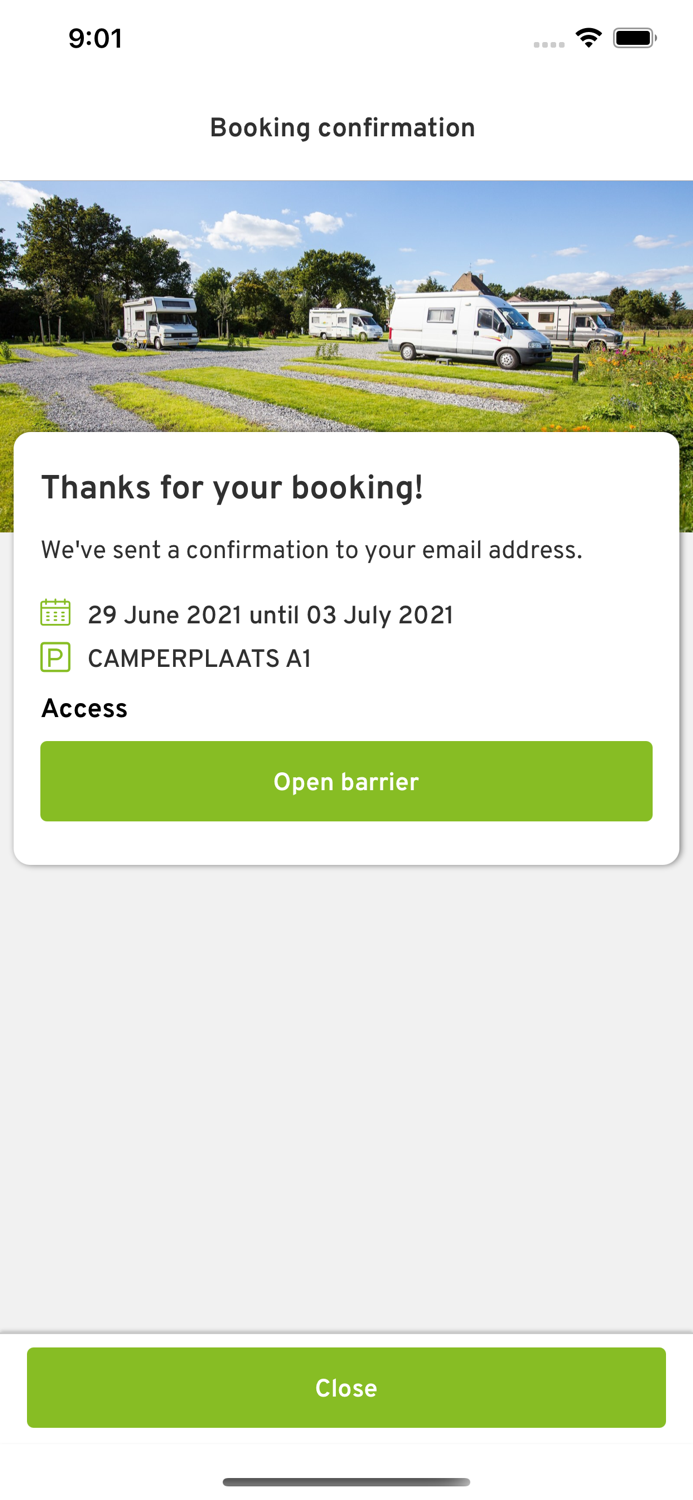This screenshot has width=693, height=1500.
Task: Click the Thanks for your booking heading
Action: click(x=232, y=487)
